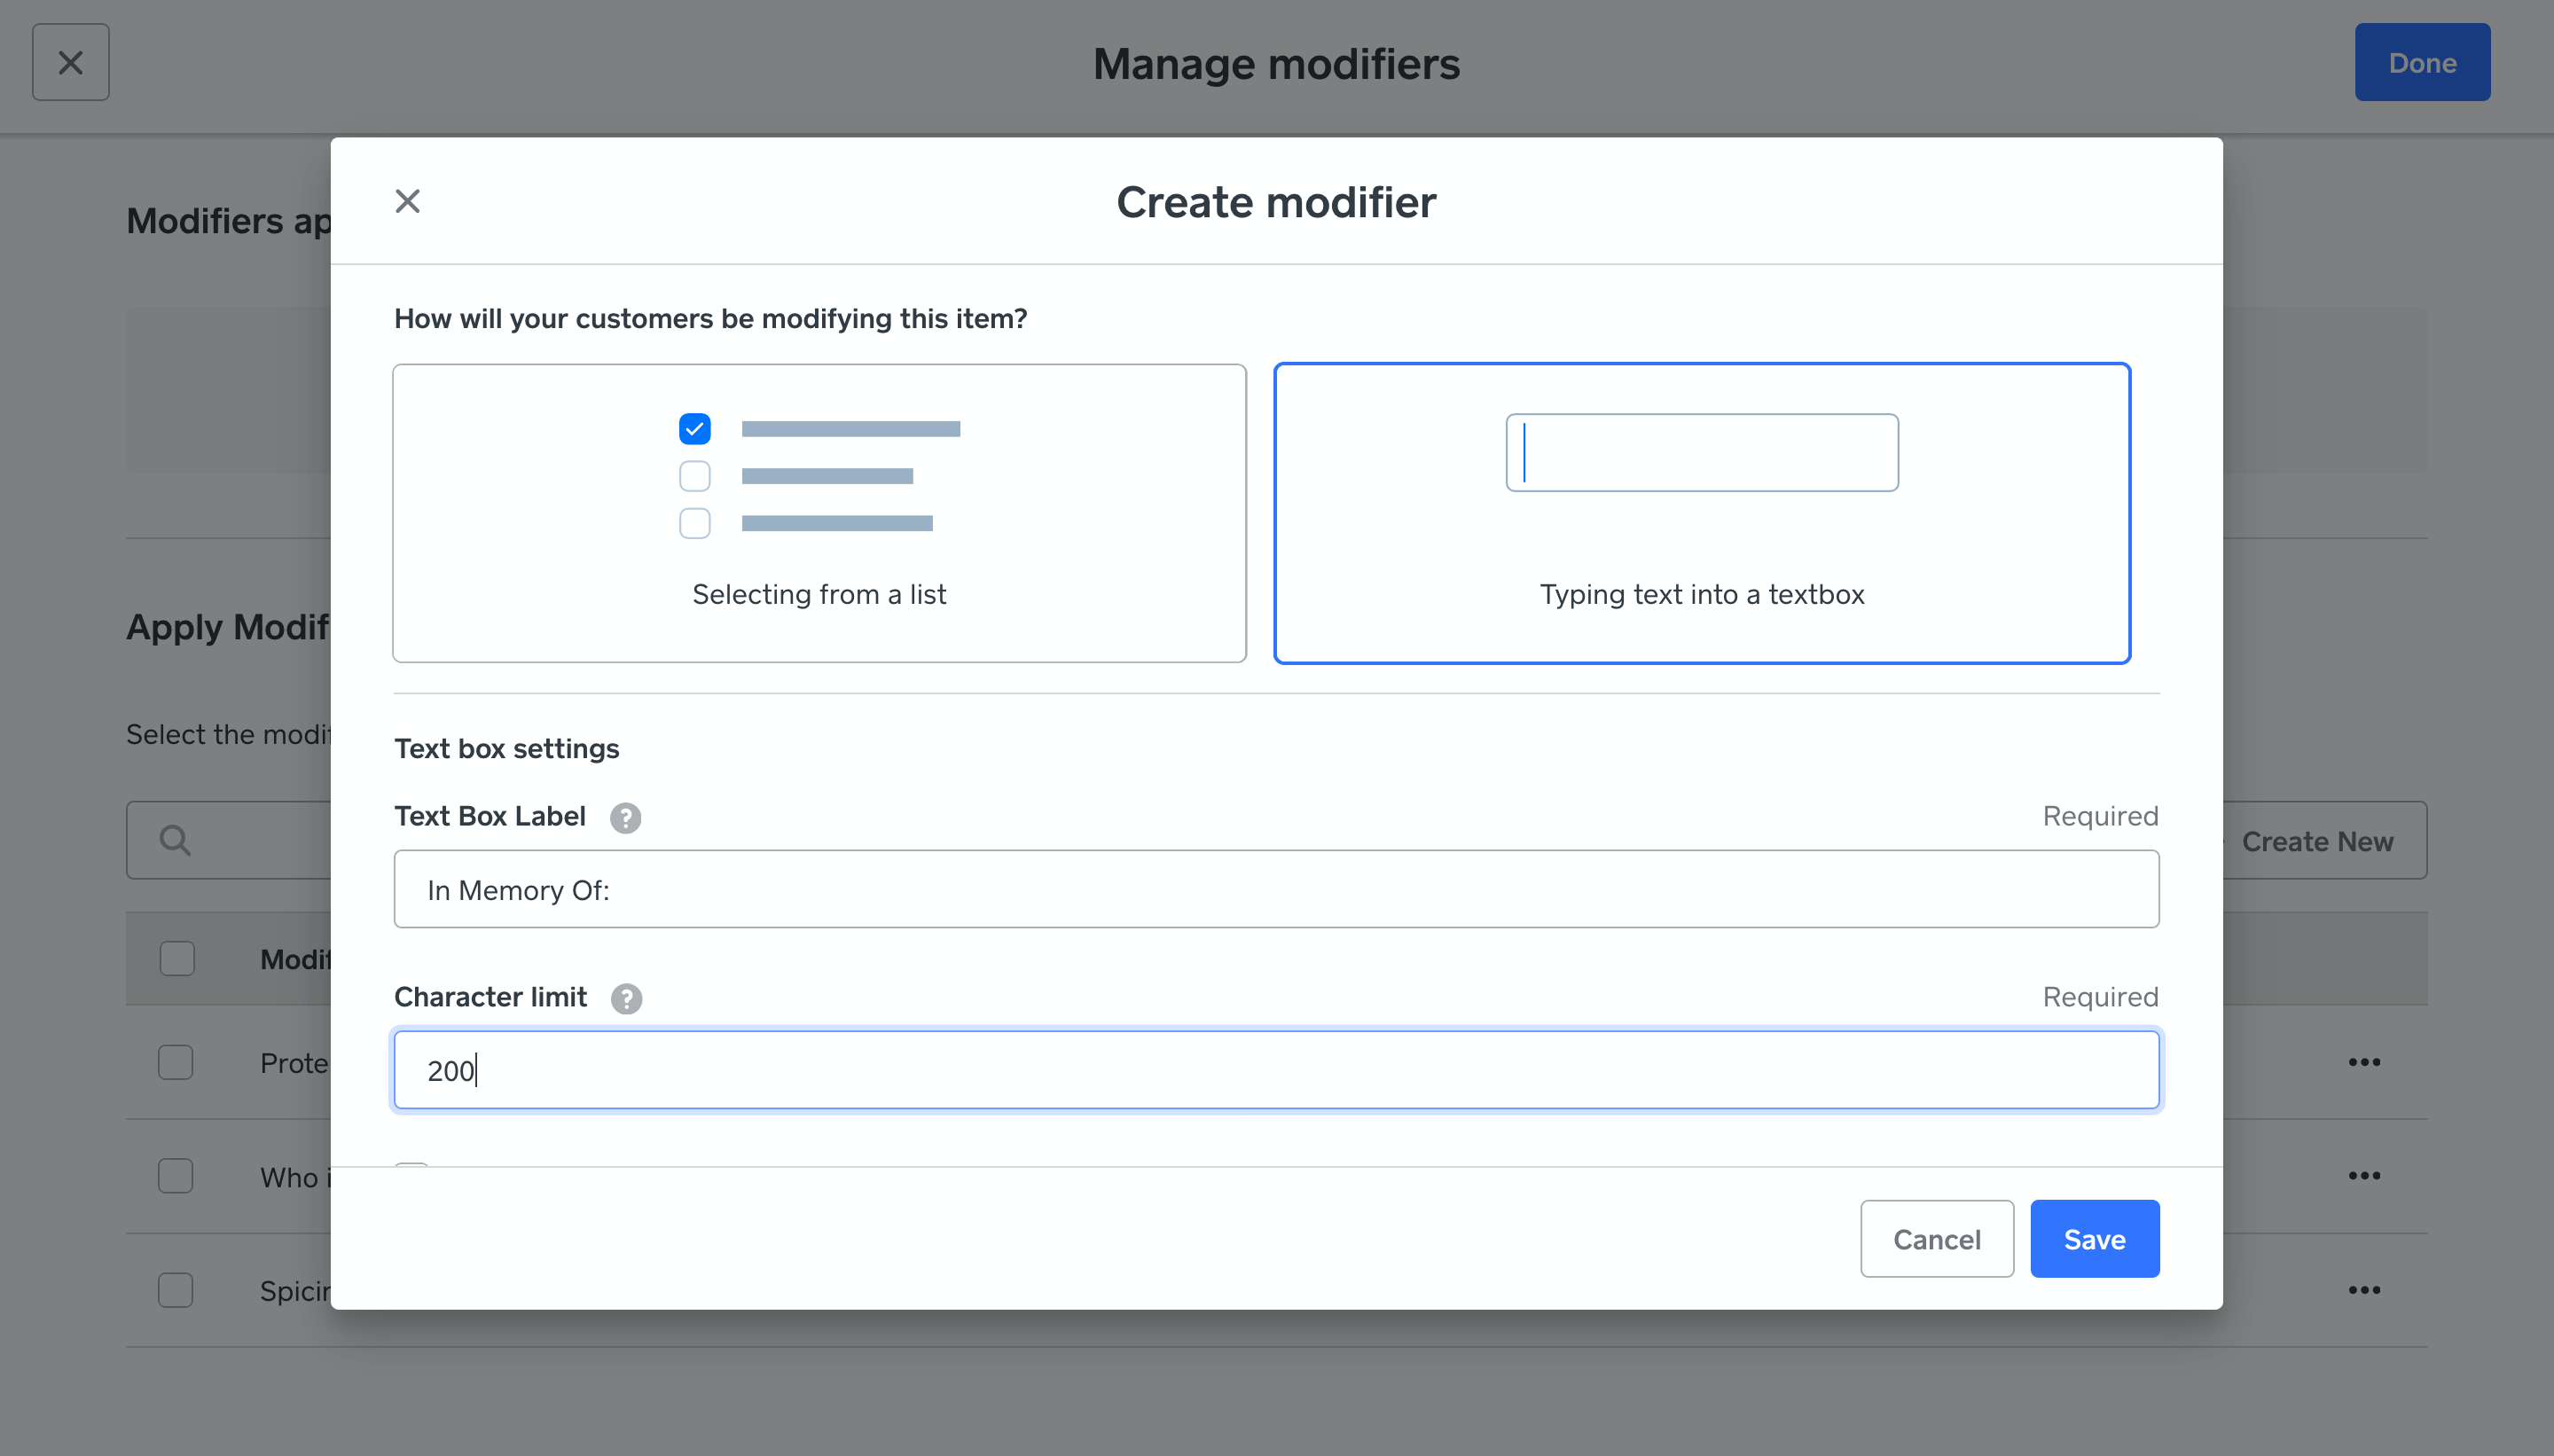This screenshot has height=1456, width=2554.
Task: Tick the checkbox for the Who modifier
Action: (x=176, y=1176)
